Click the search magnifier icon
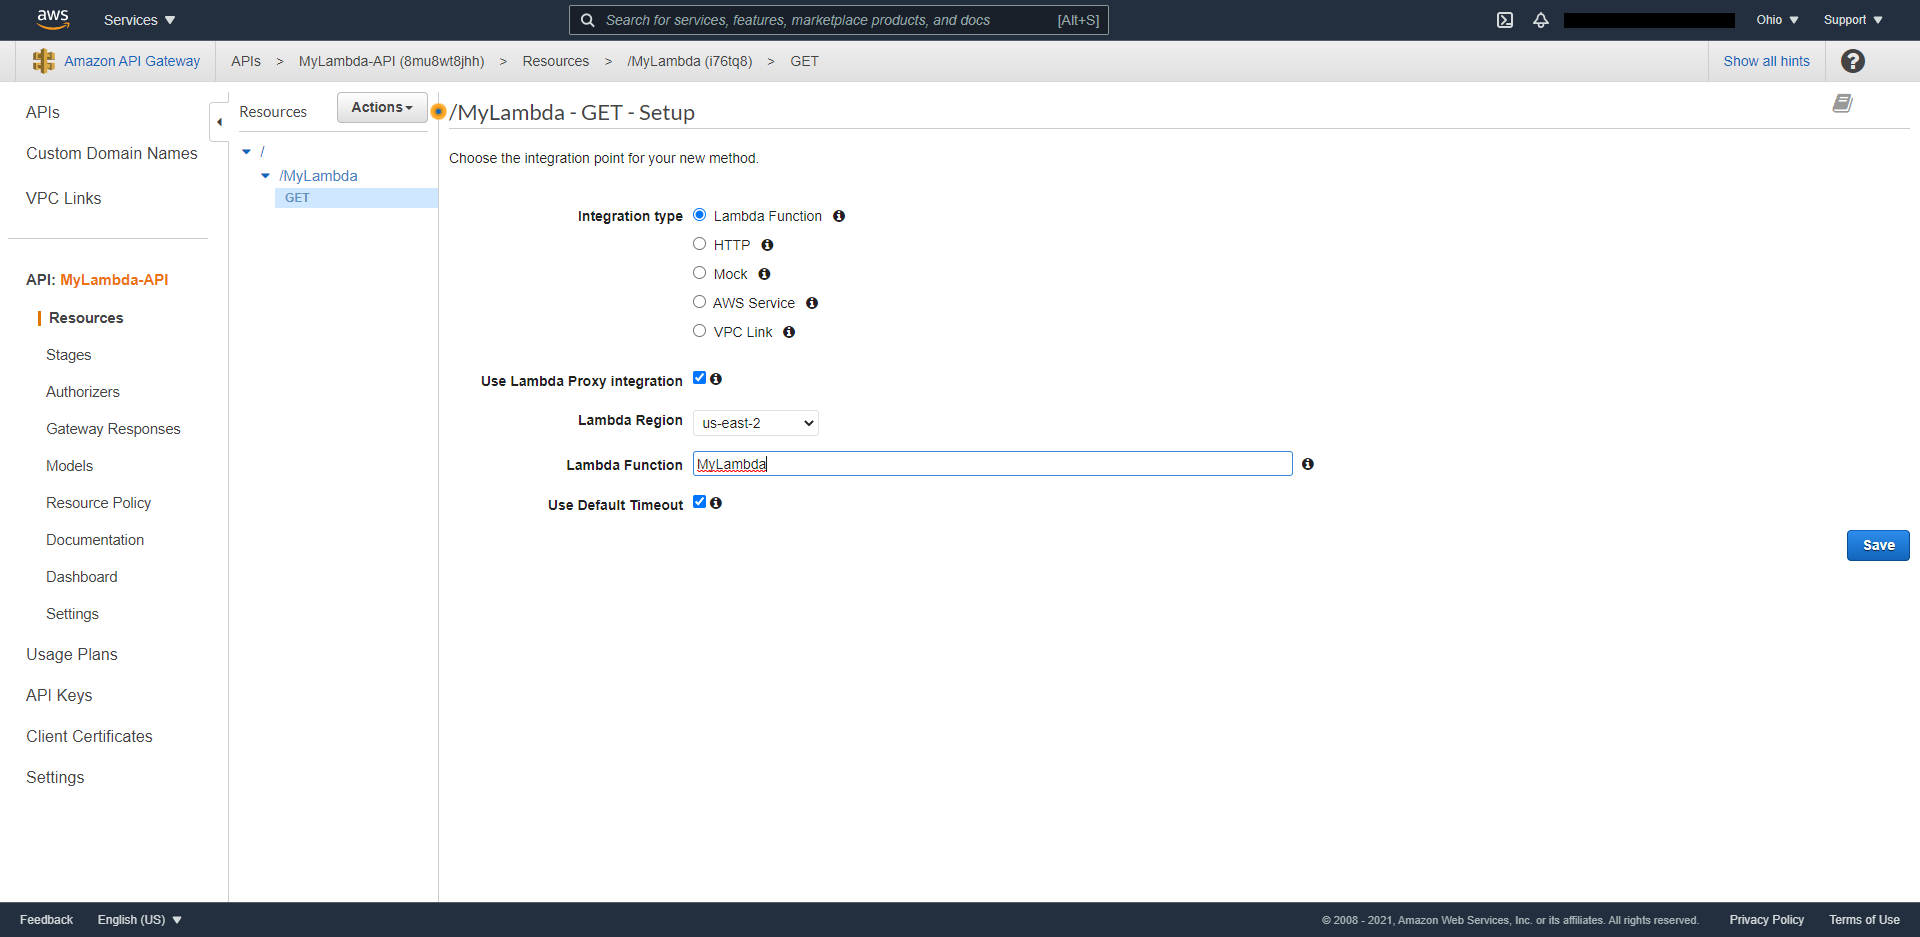This screenshot has height=937, width=1920. pyautogui.click(x=588, y=20)
